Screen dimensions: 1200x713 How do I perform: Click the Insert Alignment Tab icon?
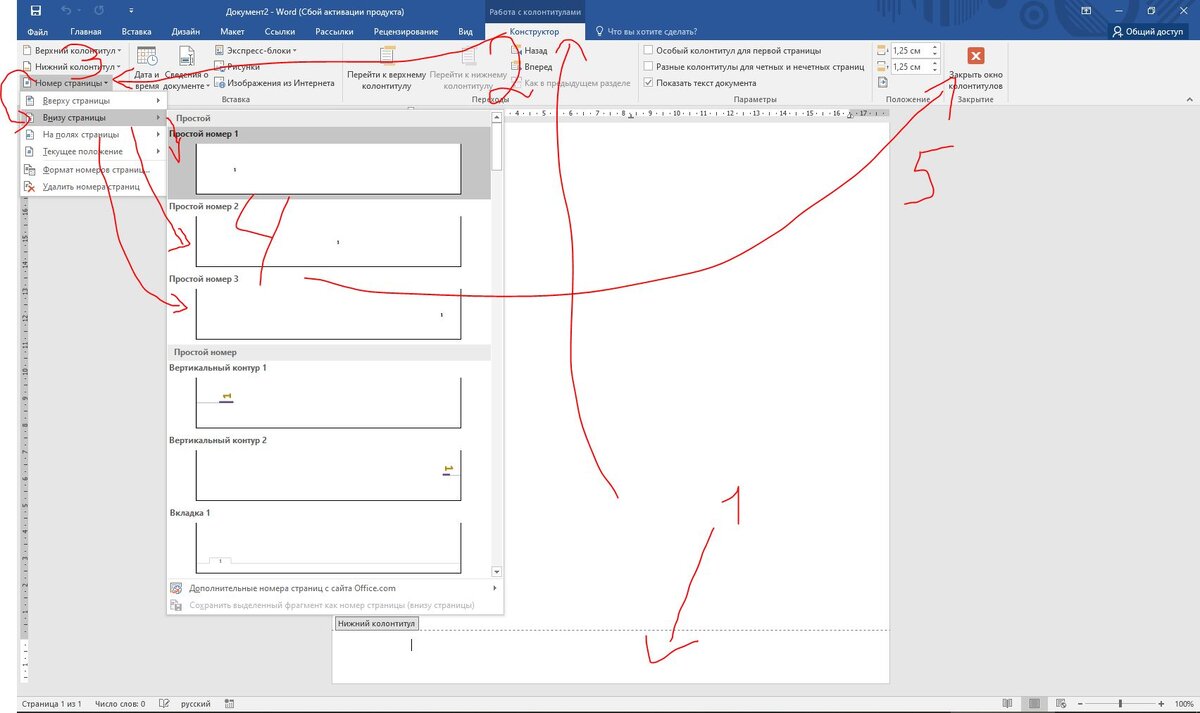coord(882,84)
